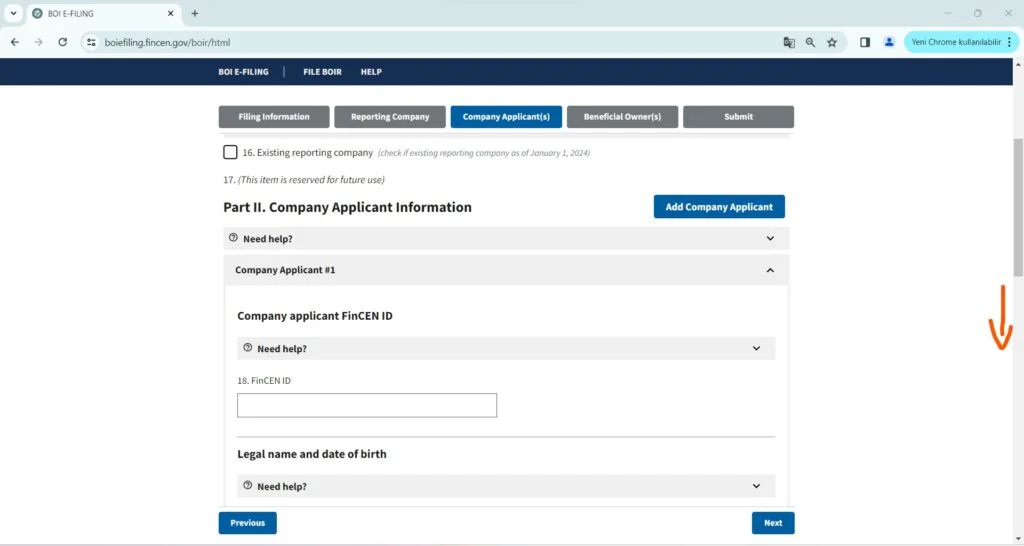
Task: Open the FILE BOIR menu item
Action: pyautogui.click(x=322, y=72)
